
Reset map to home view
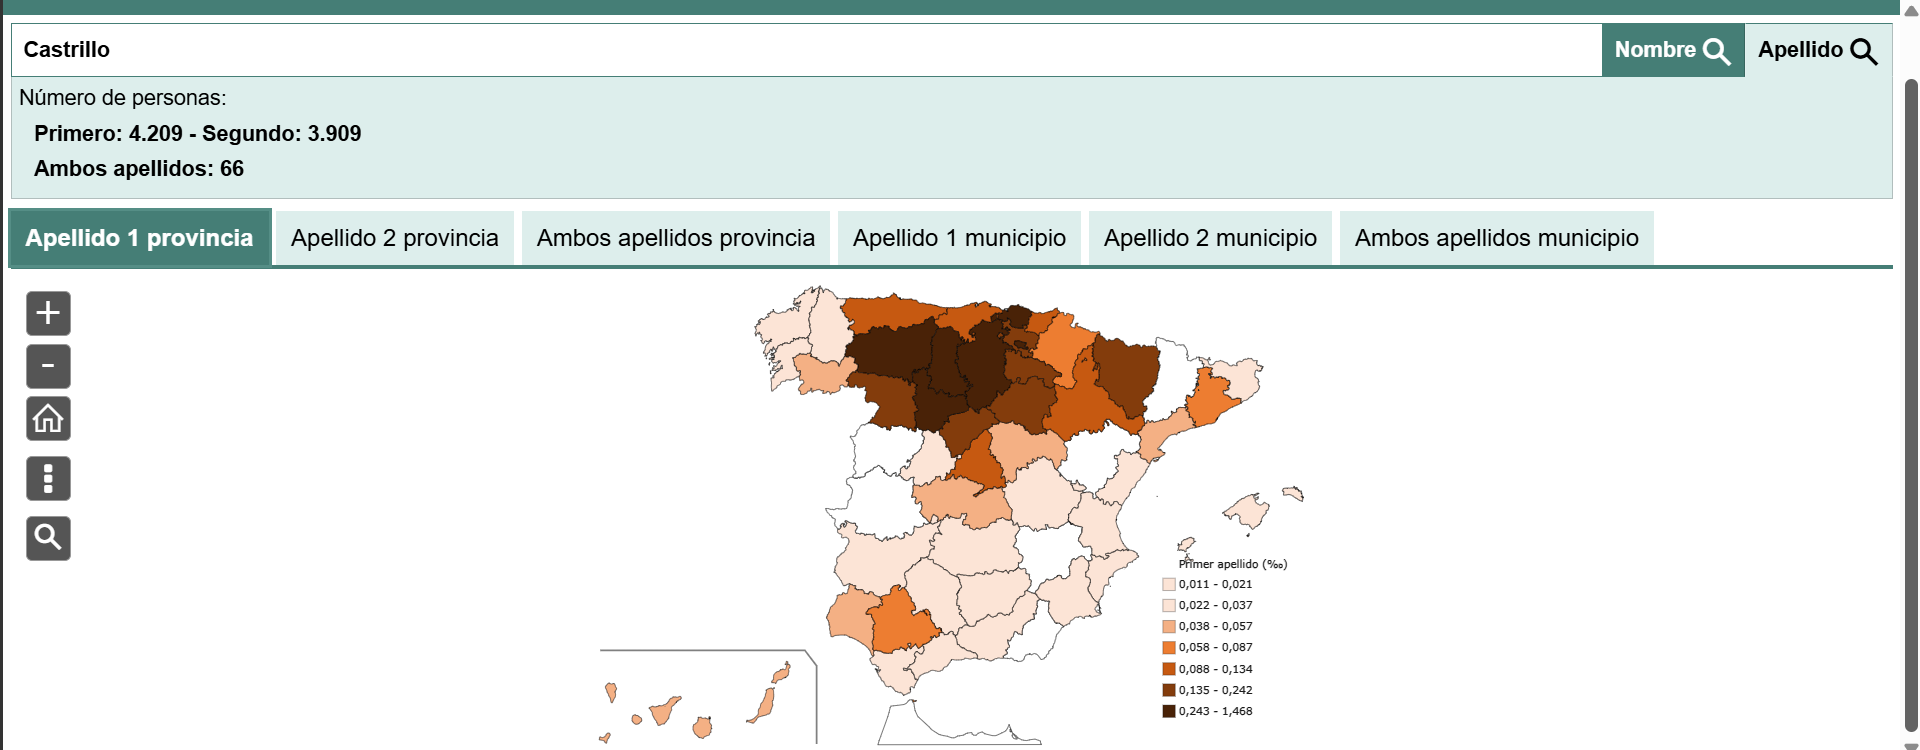48,419
